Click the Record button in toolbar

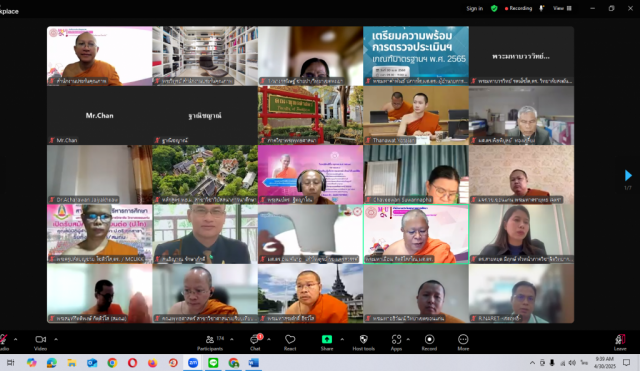coord(429,342)
